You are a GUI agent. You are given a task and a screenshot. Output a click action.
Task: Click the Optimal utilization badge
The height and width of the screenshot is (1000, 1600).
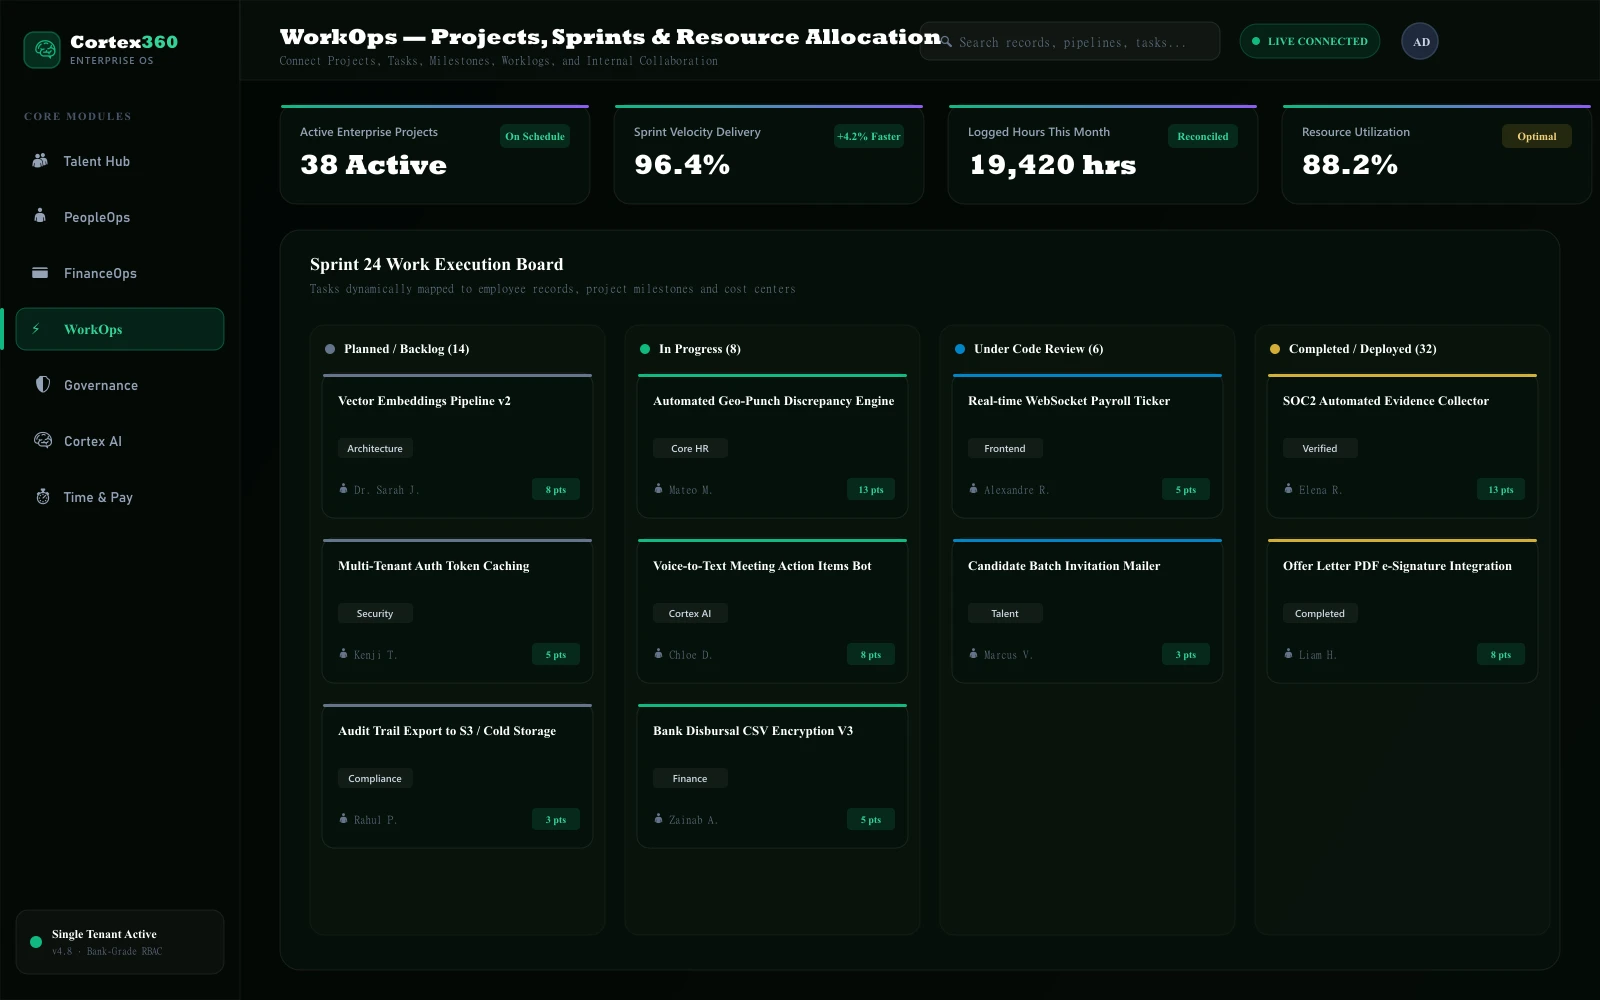[1537, 136]
